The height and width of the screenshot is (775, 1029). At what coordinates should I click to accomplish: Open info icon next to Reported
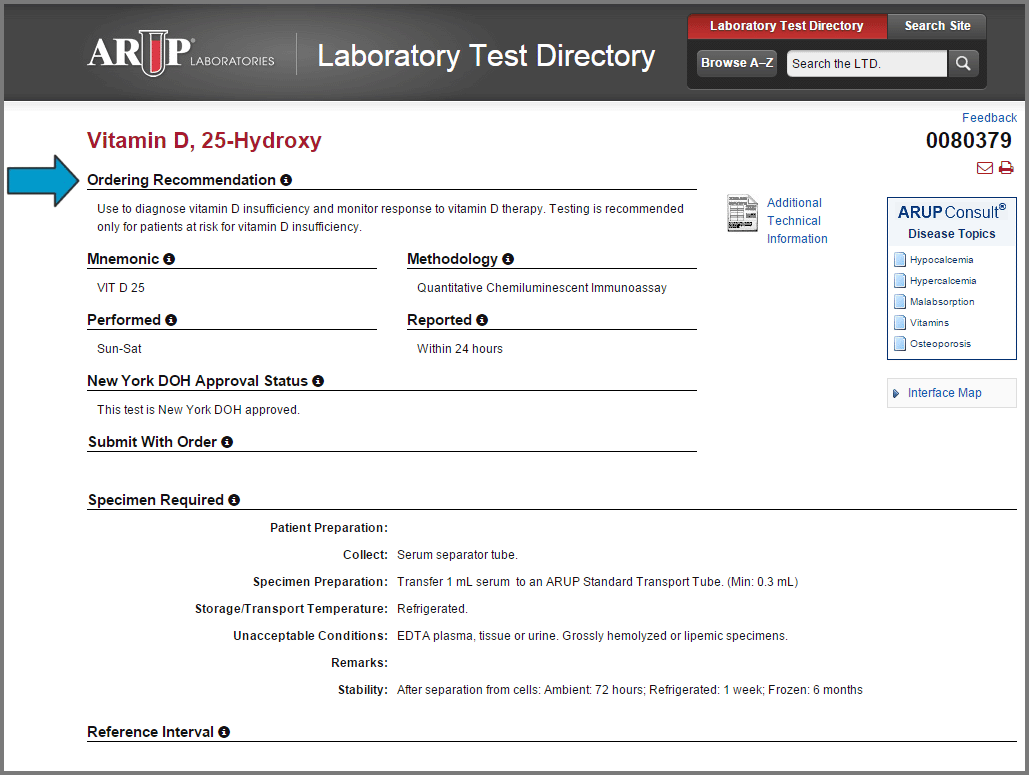(482, 320)
